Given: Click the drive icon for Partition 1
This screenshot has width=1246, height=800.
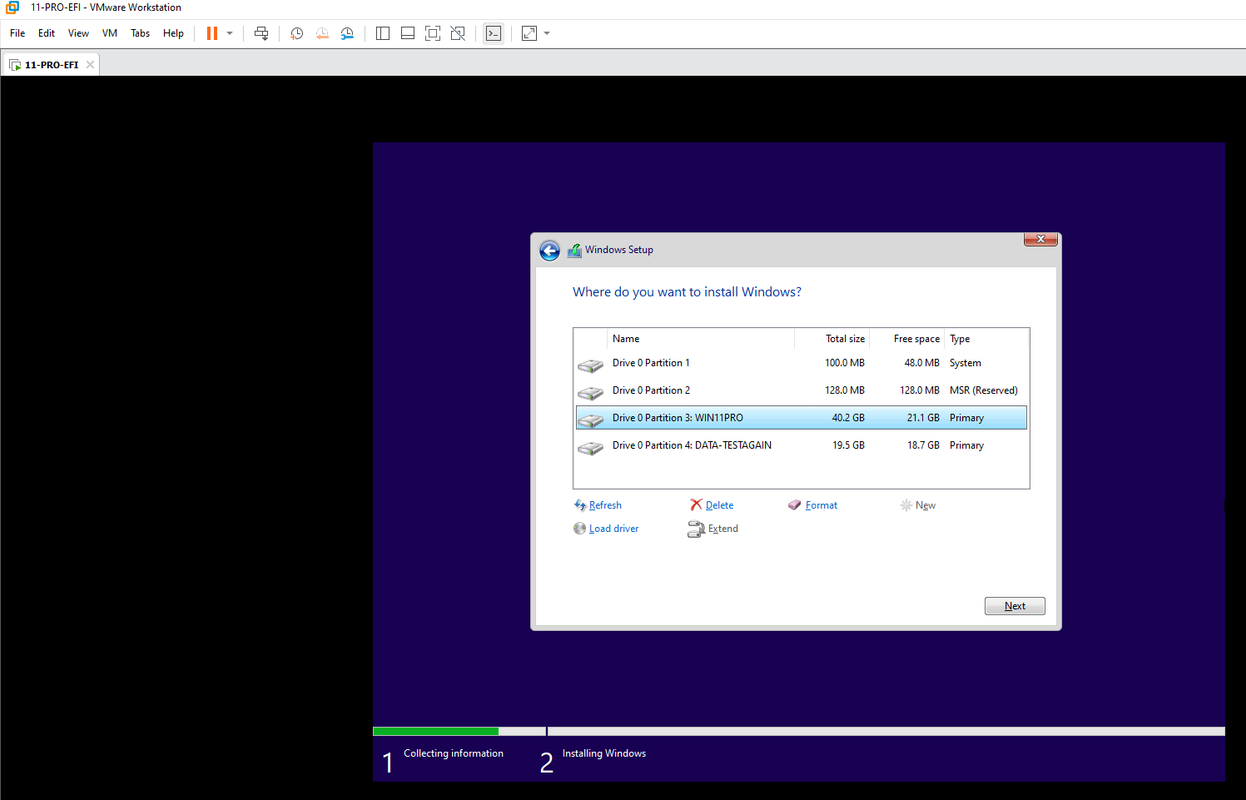Looking at the screenshot, I should click(x=591, y=365).
